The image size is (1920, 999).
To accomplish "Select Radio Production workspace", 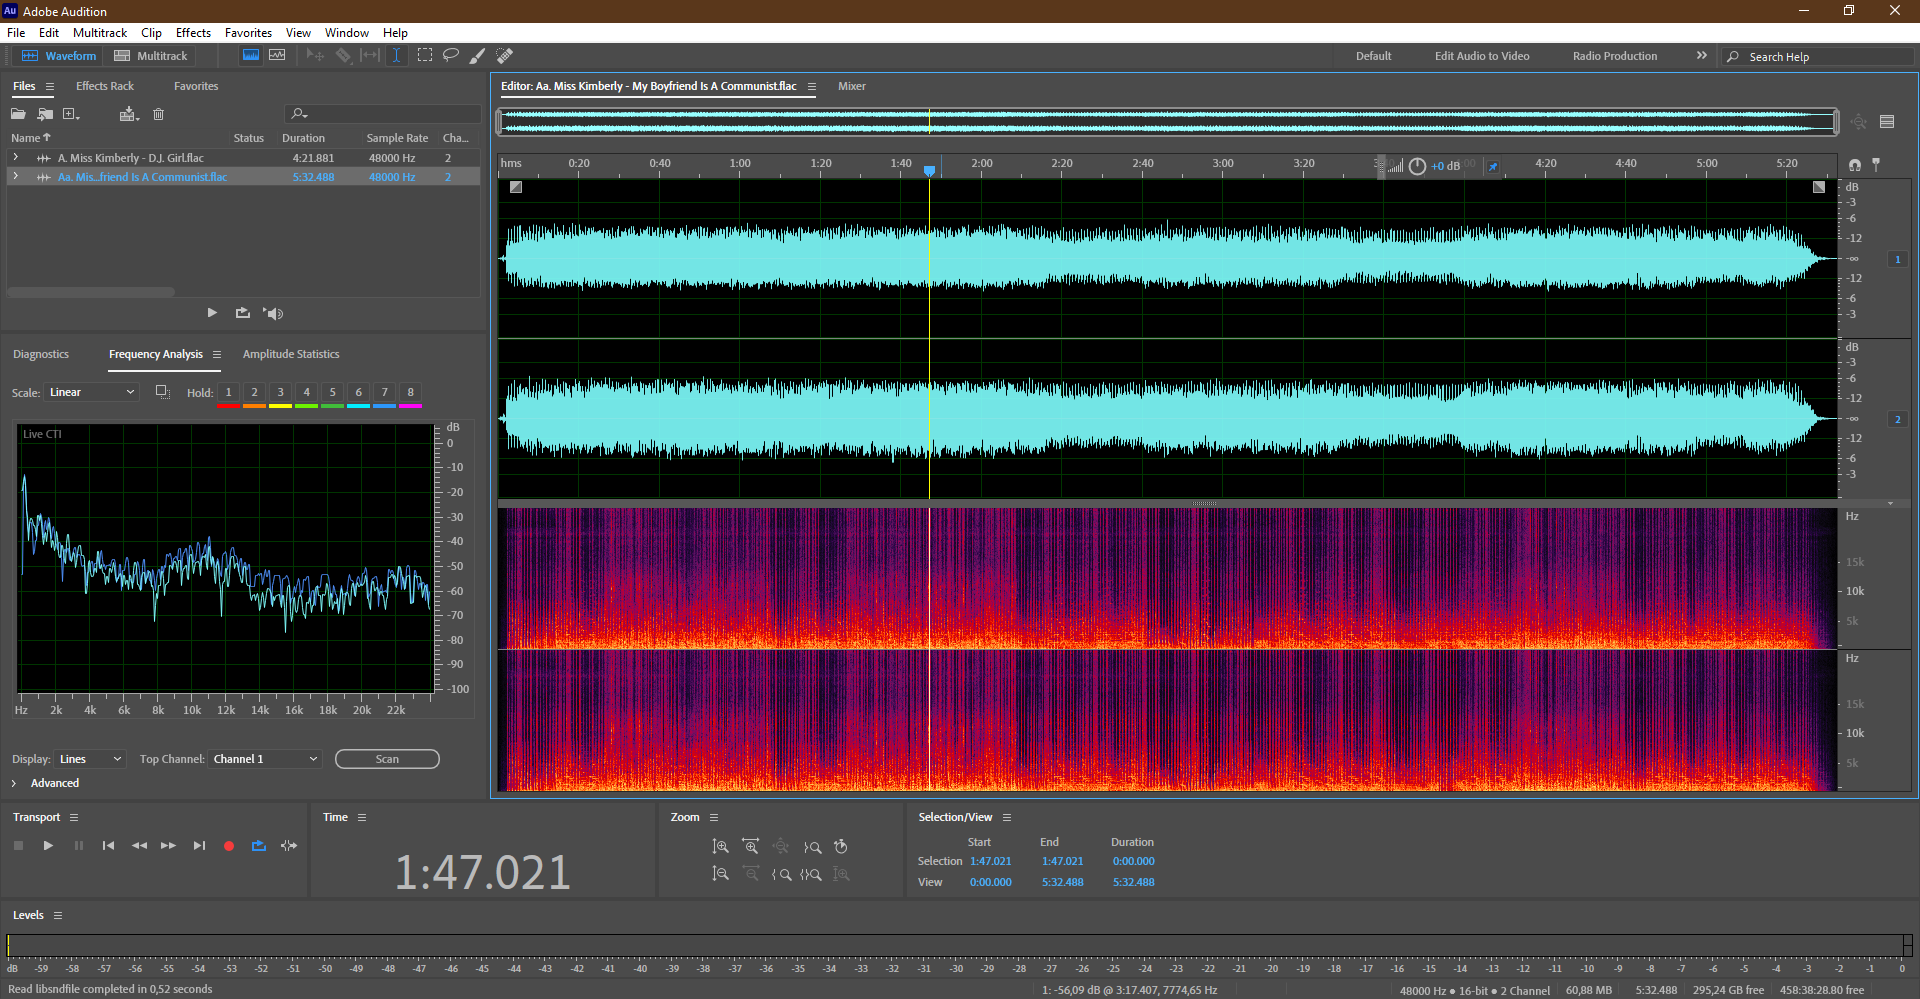I will (x=1614, y=56).
